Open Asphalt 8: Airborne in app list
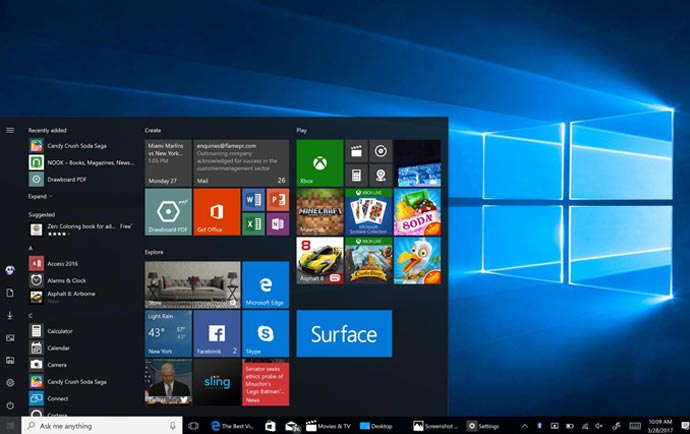690x434 pixels. coord(82,297)
